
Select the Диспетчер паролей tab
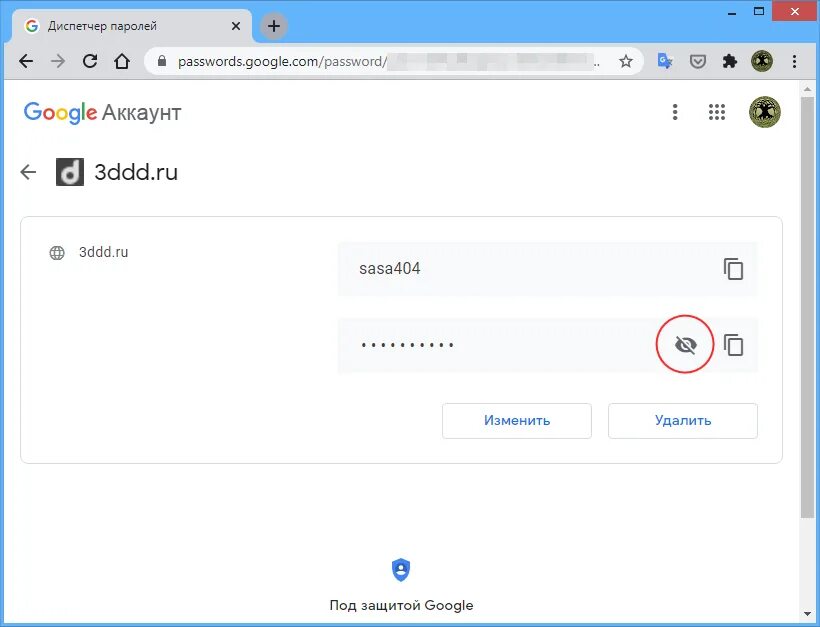coord(131,26)
